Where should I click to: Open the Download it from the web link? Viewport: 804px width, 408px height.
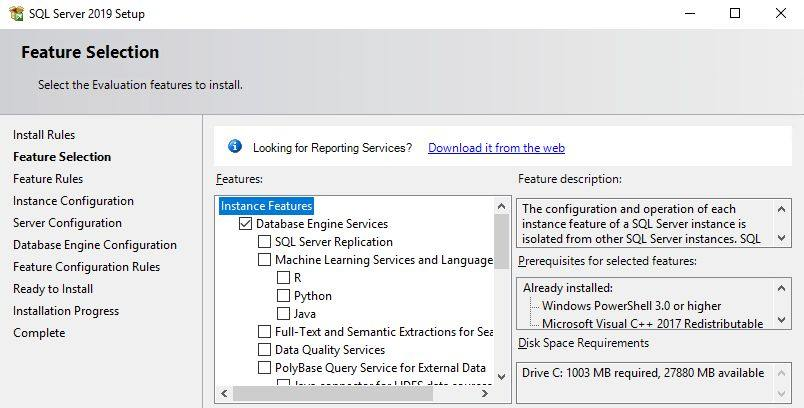click(x=496, y=148)
